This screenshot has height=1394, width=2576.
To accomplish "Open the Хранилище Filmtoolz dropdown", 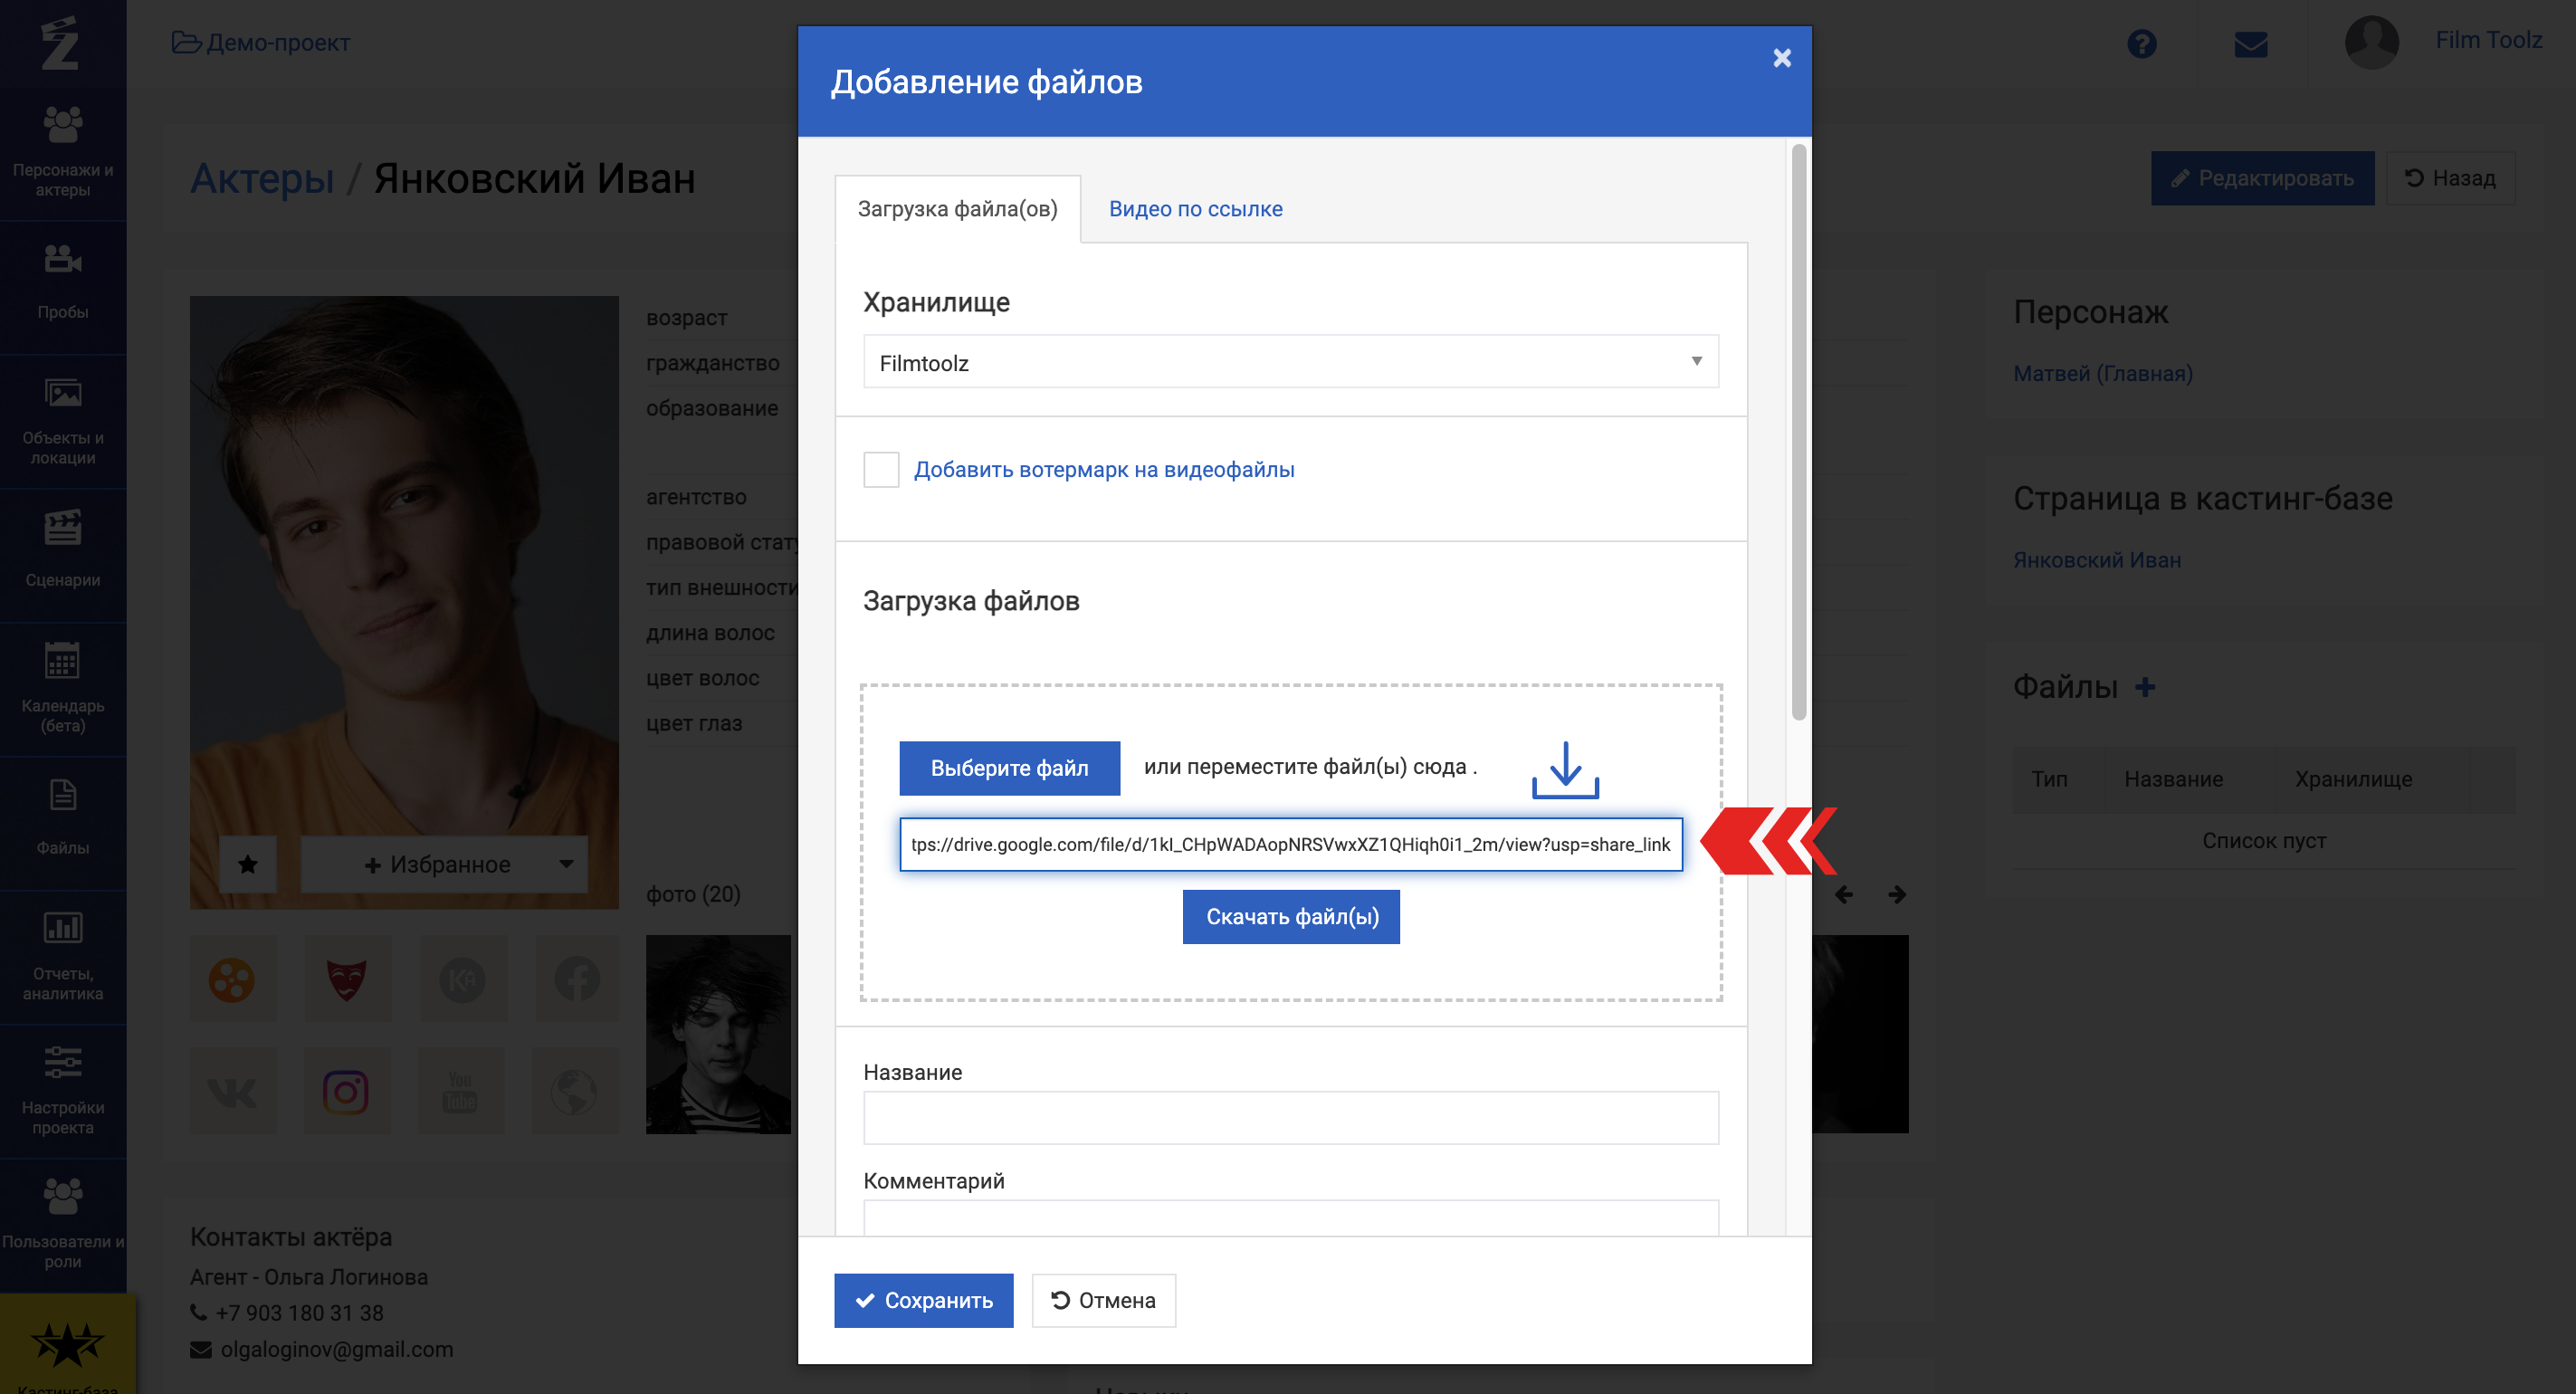I will point(1290,362).
